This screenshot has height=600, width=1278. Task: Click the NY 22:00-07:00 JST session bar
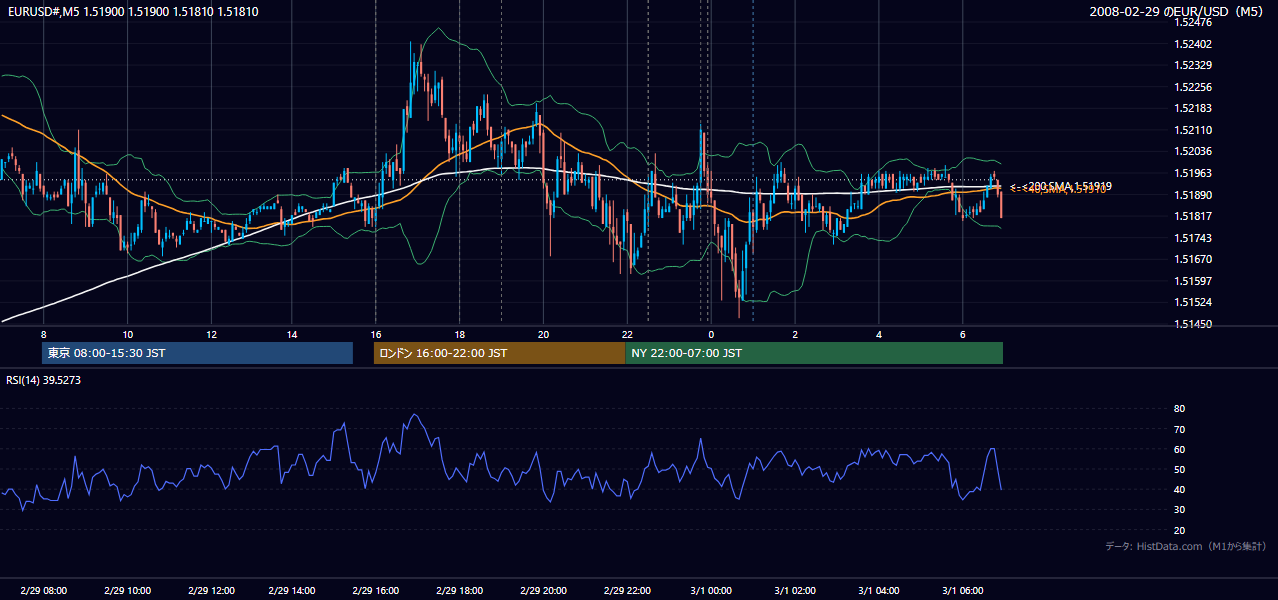(x=814, y=353)
